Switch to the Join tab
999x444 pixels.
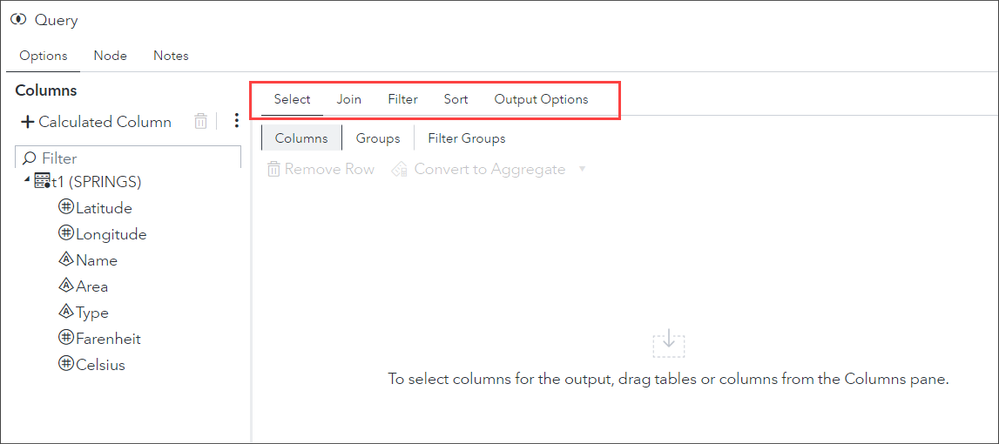(x=349, y=100)
